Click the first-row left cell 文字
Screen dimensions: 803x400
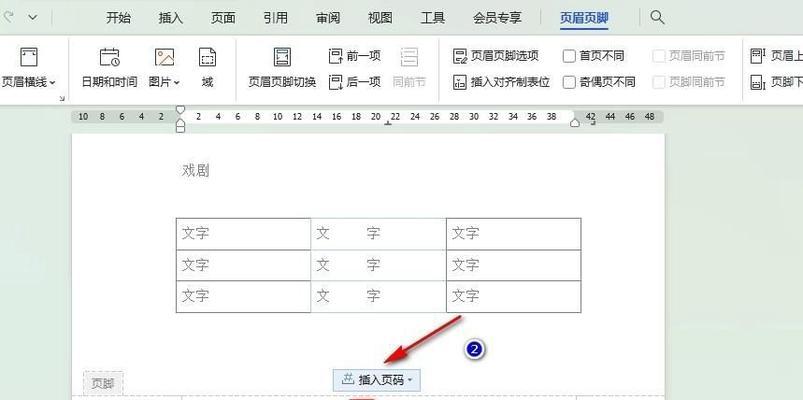click(x=195, y=234)
